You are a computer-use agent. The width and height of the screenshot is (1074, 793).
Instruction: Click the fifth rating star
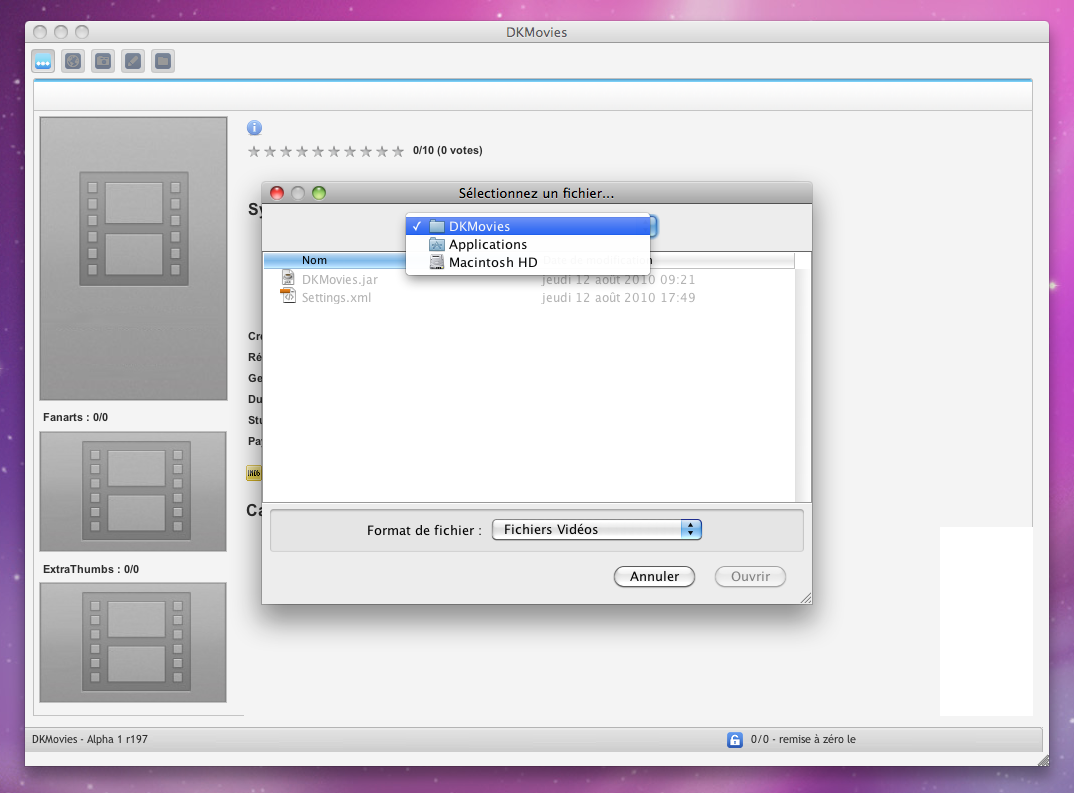point(318,151)
